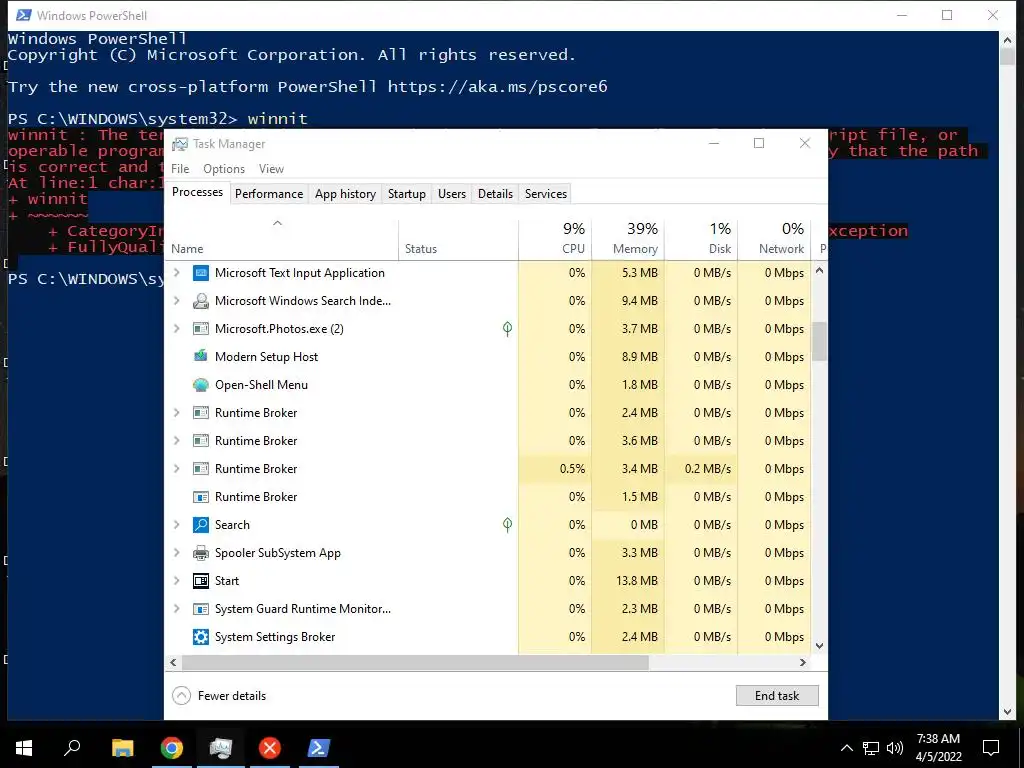Switch to the Startup tab
The image size is (1024, 768).
407,194
